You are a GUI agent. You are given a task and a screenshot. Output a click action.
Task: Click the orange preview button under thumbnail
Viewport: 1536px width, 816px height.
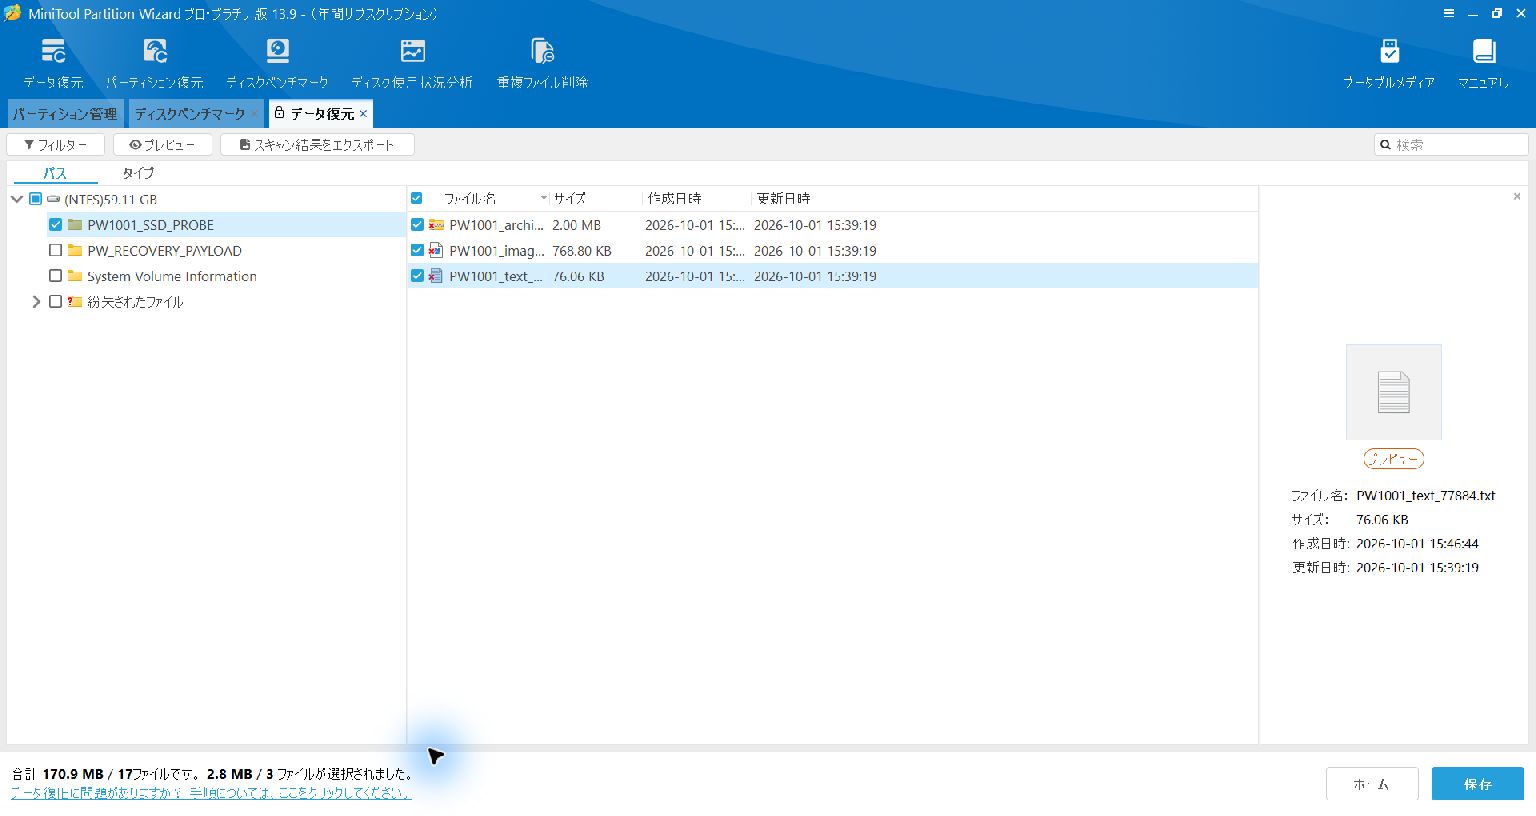[x=1394, y=459]
